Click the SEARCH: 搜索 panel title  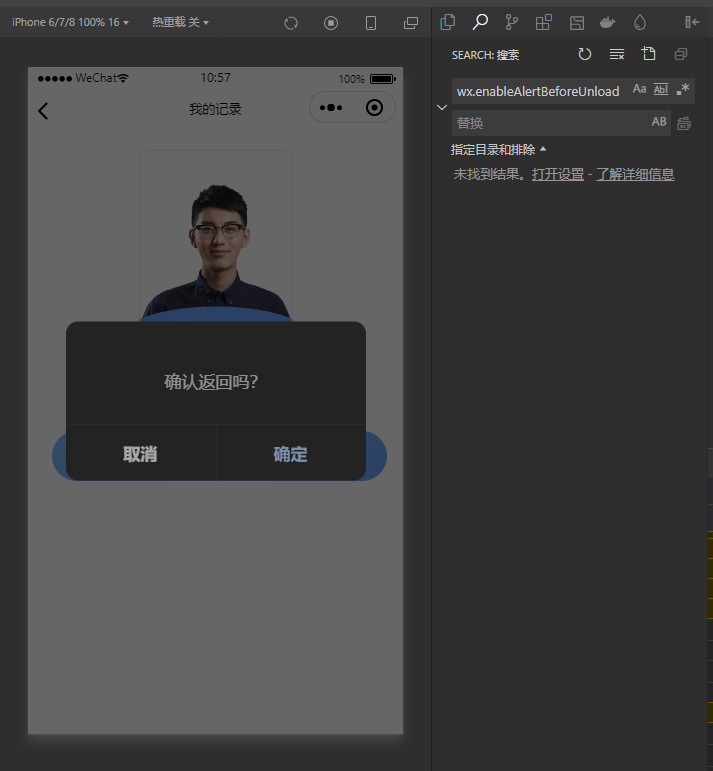pyautogui.click(x=485, y=55)
